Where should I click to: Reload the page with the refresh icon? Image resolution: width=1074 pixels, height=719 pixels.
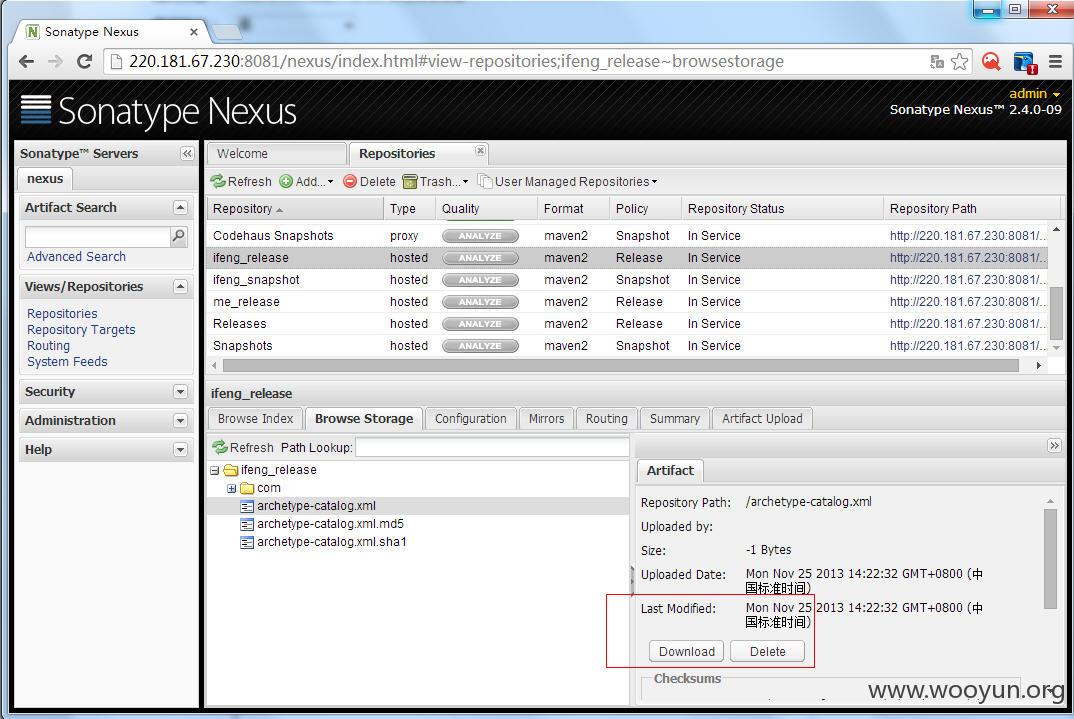point(84,62)
